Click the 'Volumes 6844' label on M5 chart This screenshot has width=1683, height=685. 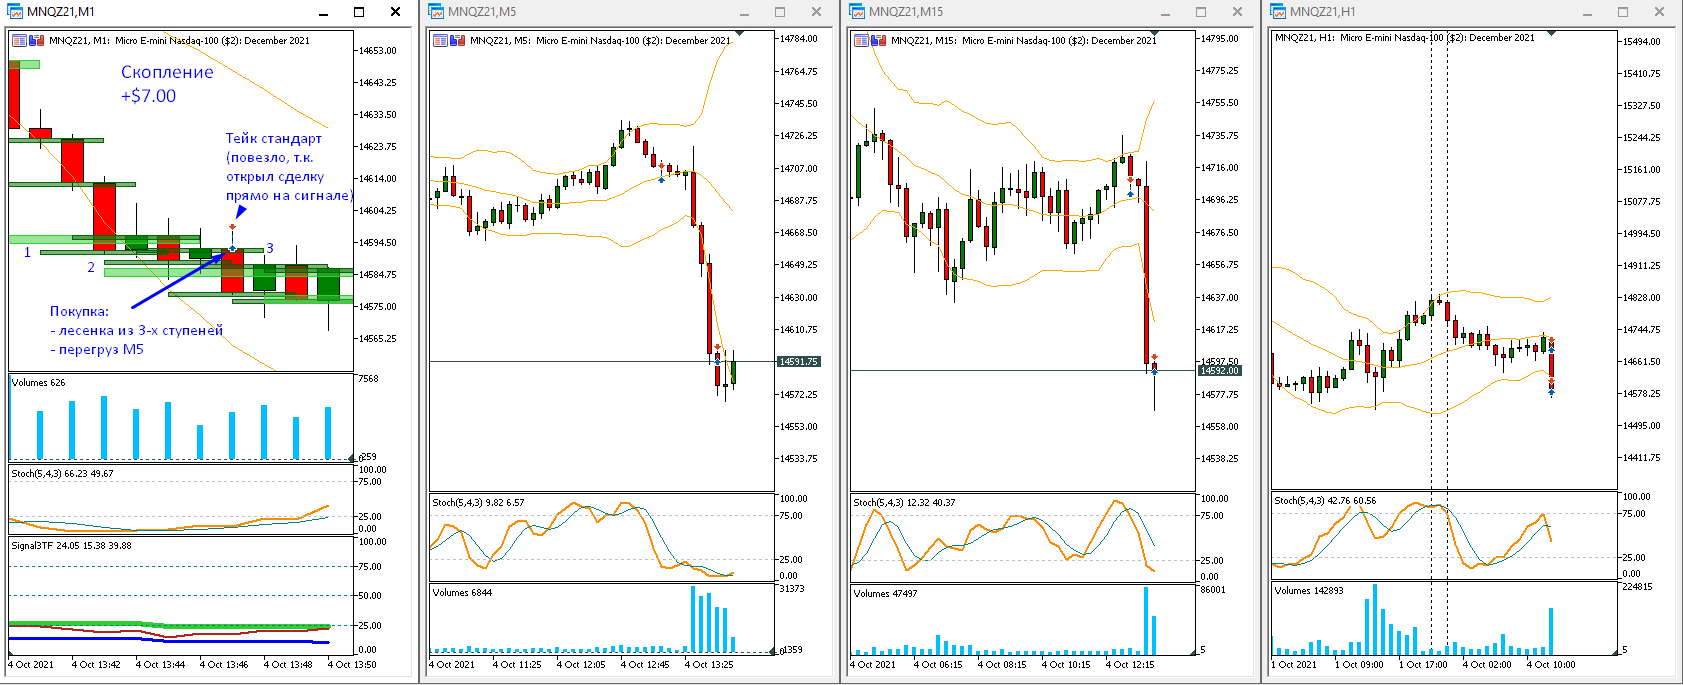[x=462, y=593]
